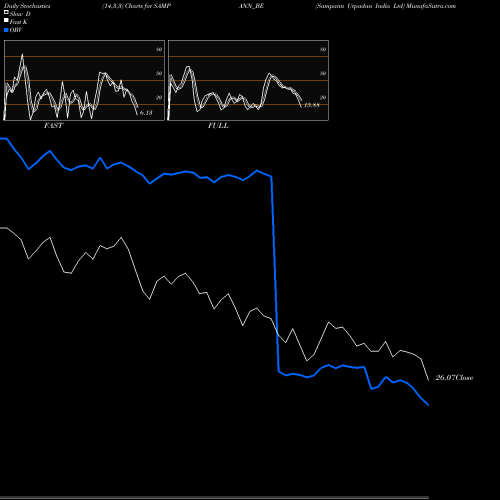Click the Sampann Utpadan India Ltd text

[x=360, y=6]
